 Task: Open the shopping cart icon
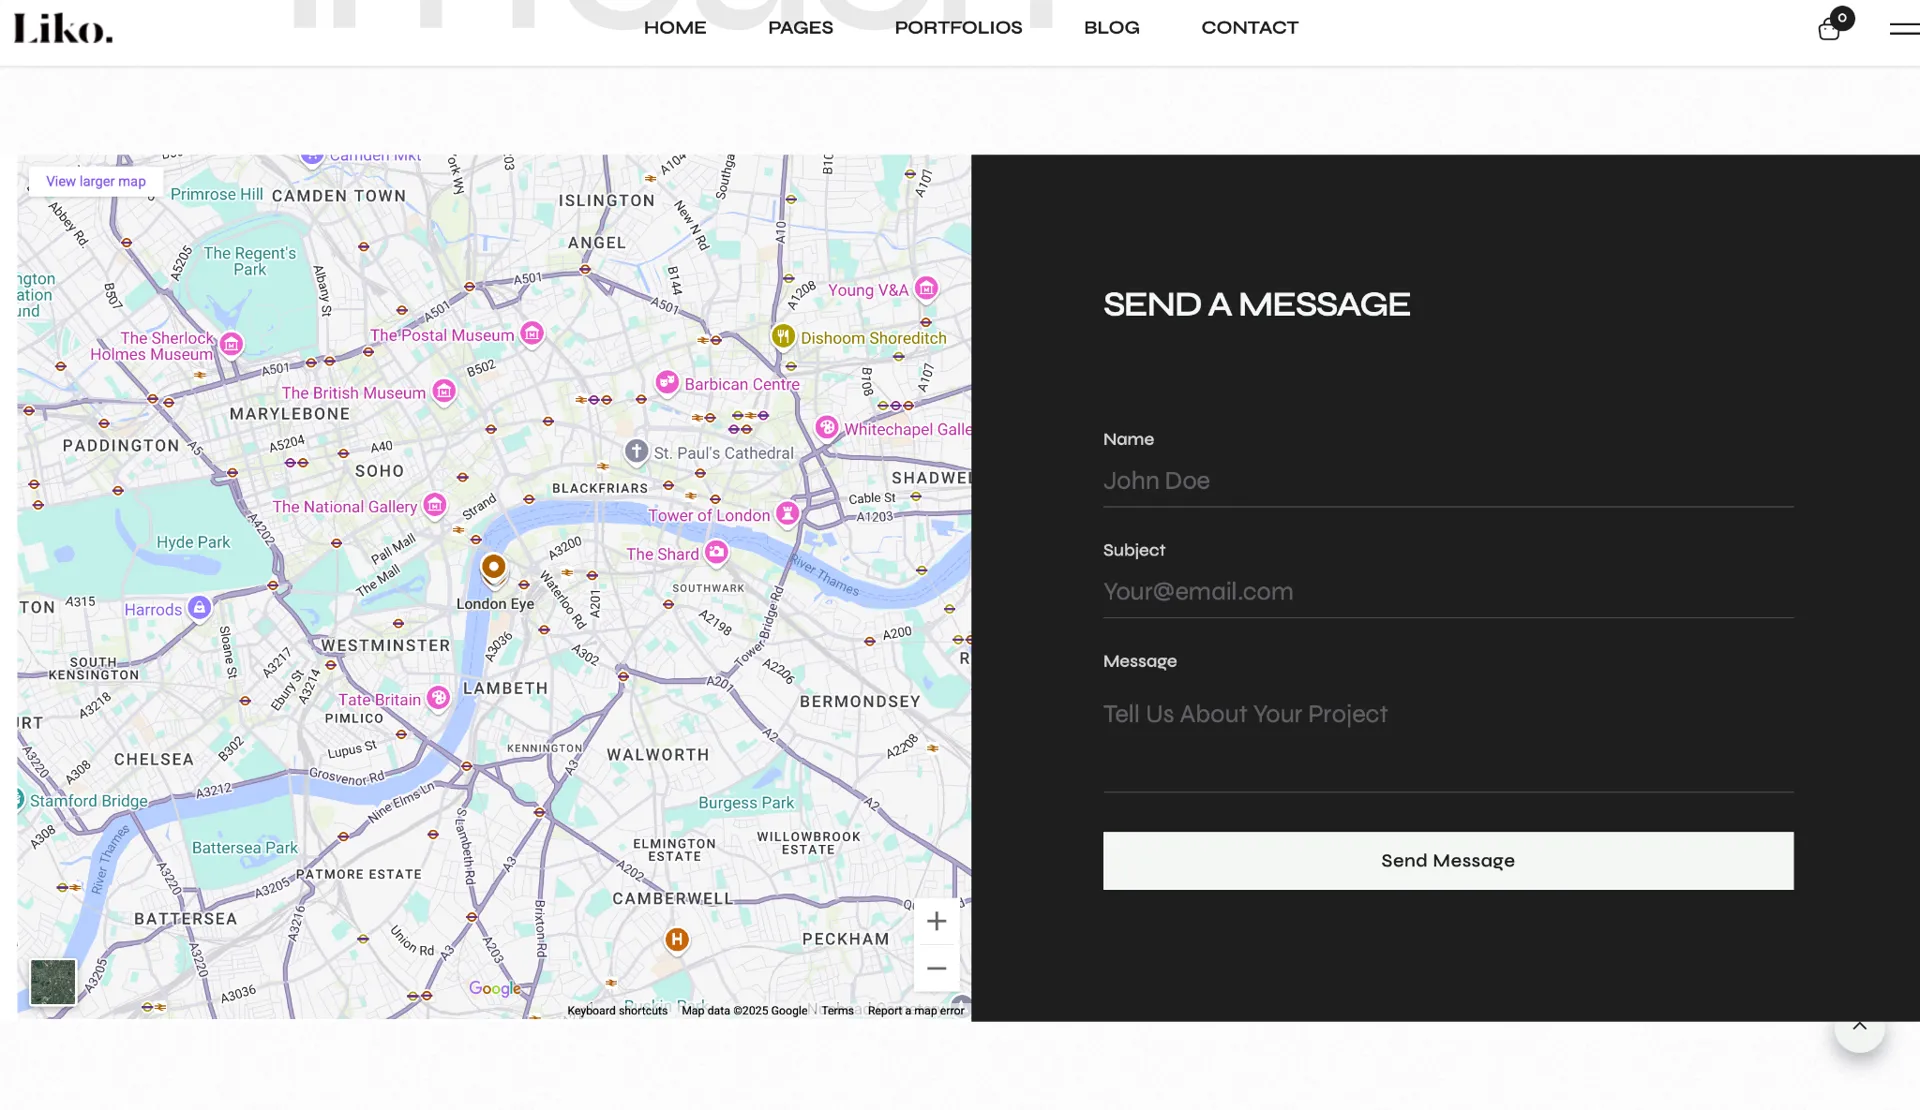pyautogui.click(x=1829, y=29)
